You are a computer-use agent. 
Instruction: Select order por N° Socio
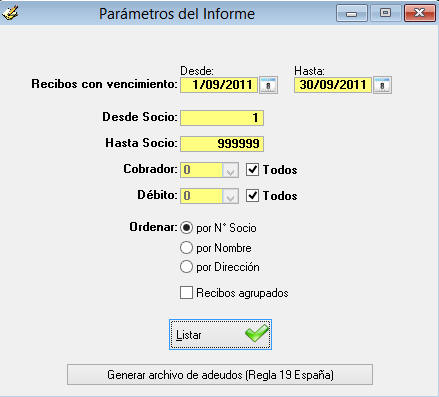pos(186,228)
